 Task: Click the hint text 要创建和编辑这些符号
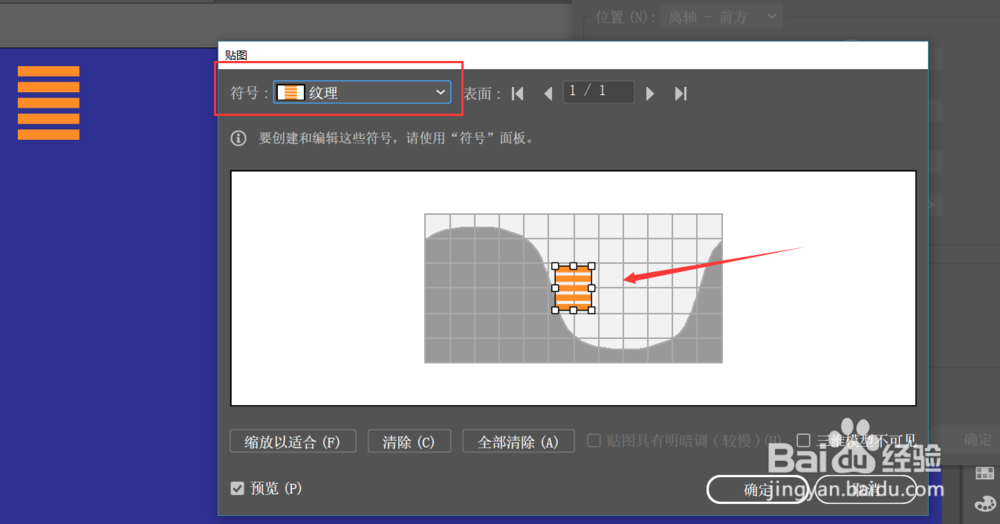click(396, 138)
